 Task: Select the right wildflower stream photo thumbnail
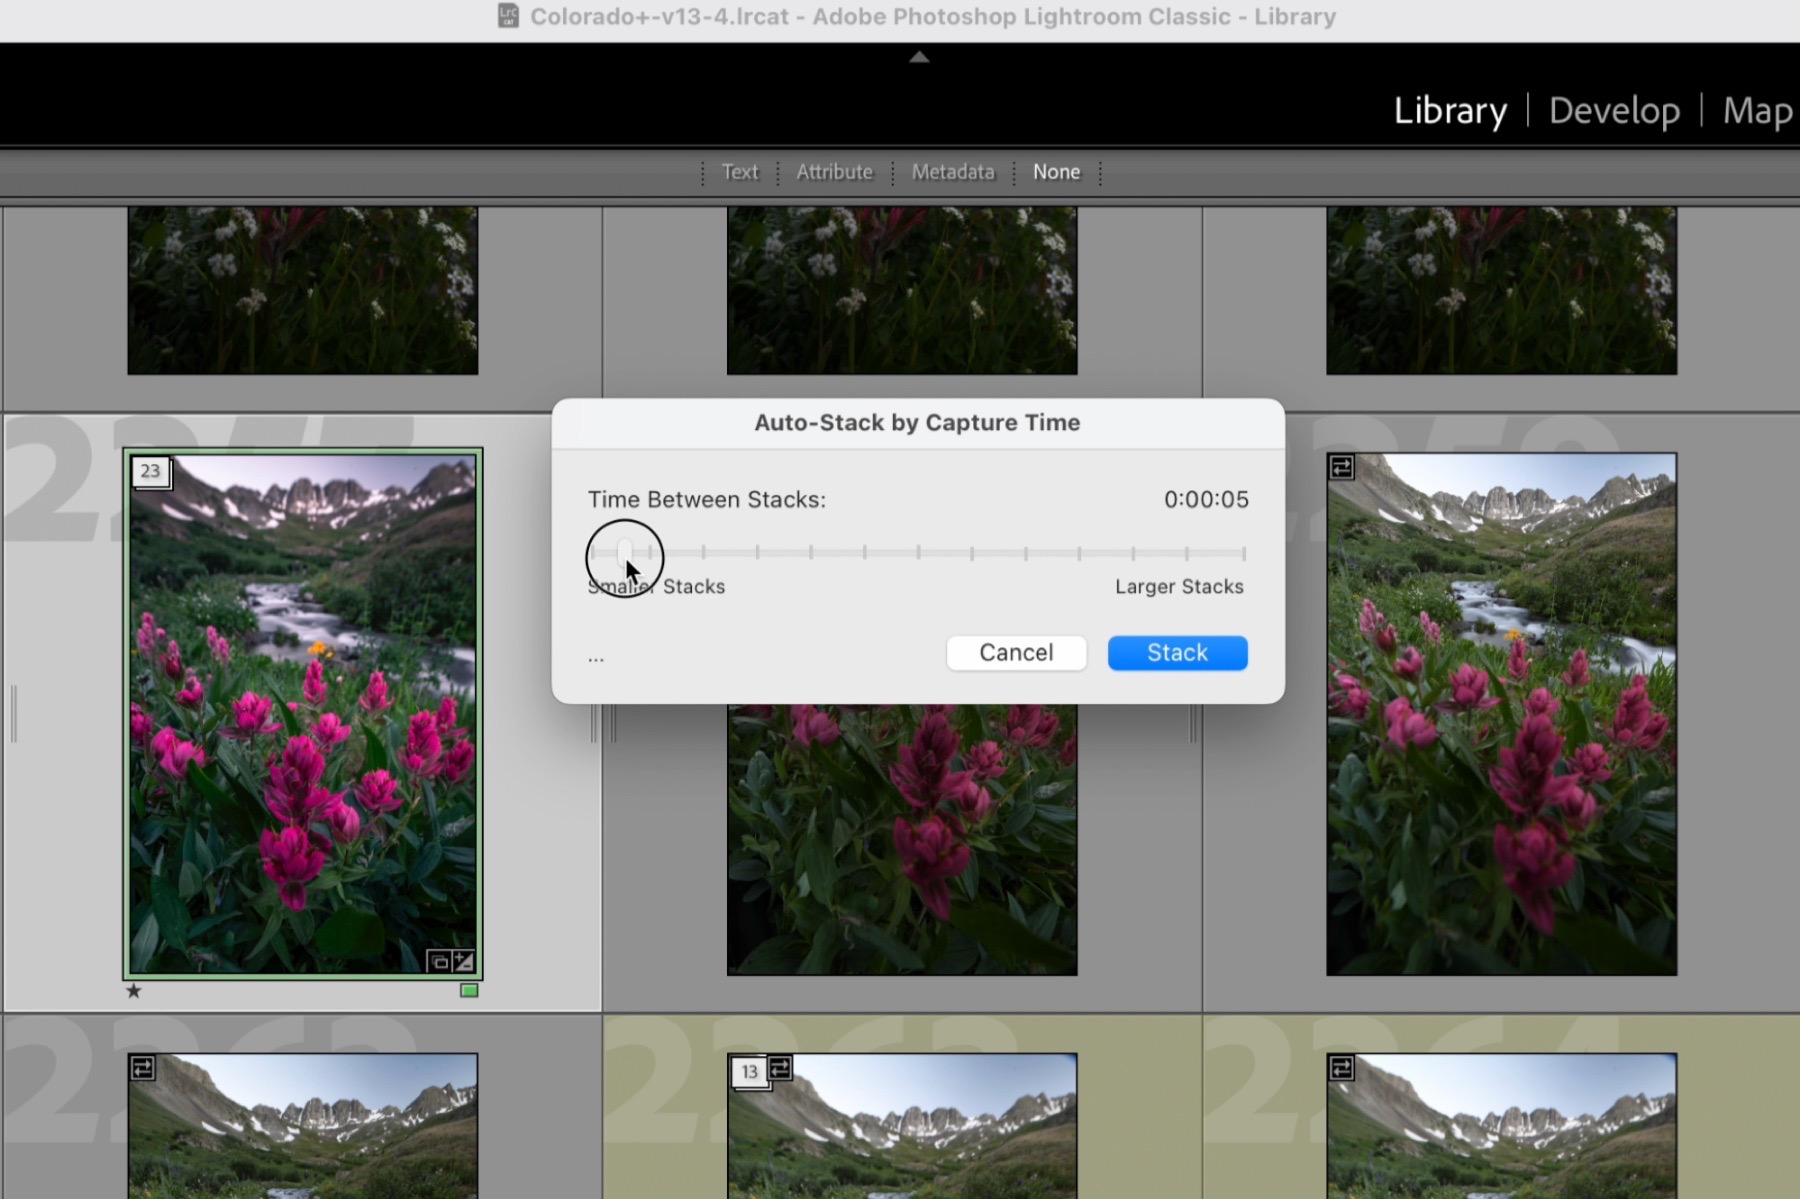(1501, 713)
